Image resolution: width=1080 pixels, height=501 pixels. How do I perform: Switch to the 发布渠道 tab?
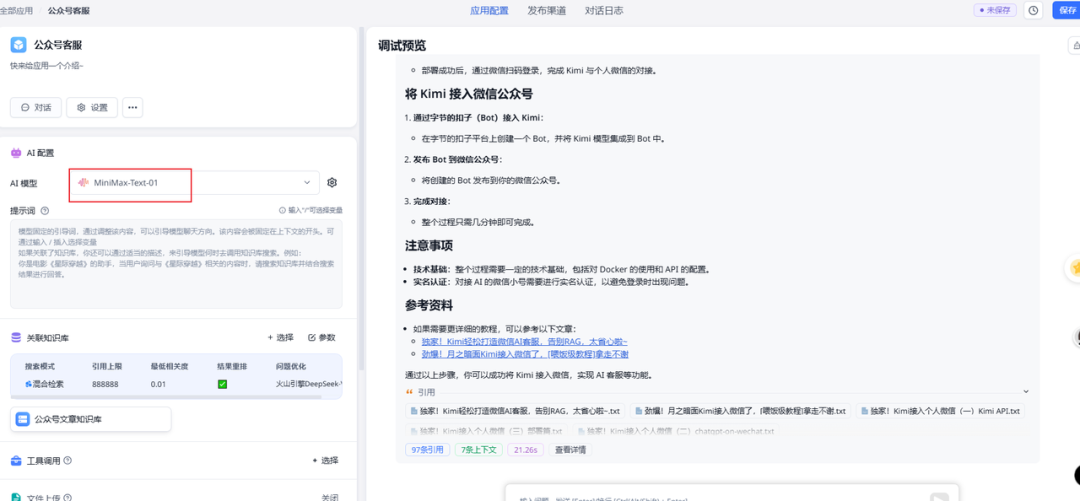[x=546, y=11]
